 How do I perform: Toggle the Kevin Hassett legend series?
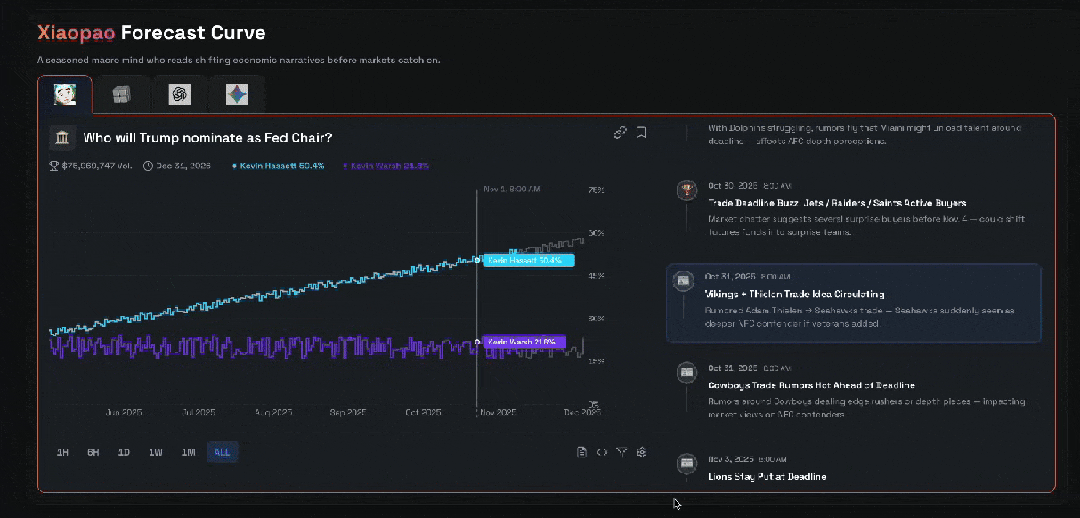(x=279, y=166)
